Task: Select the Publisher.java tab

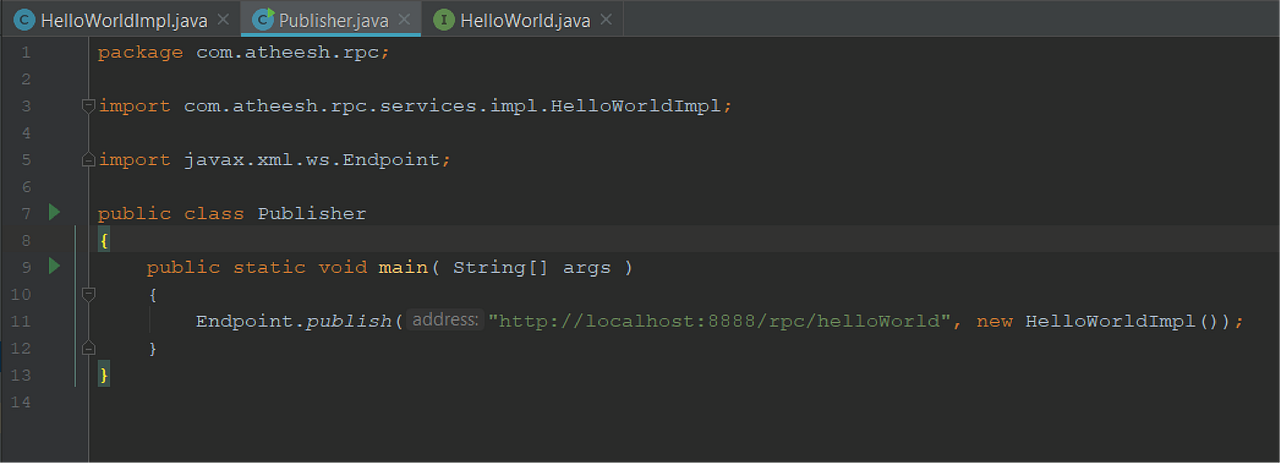Action: coord(331,20)
